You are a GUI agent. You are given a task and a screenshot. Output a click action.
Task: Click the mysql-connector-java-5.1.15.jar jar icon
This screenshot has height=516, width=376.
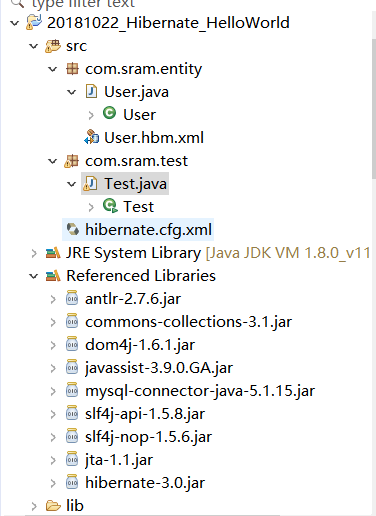point(72,390)
